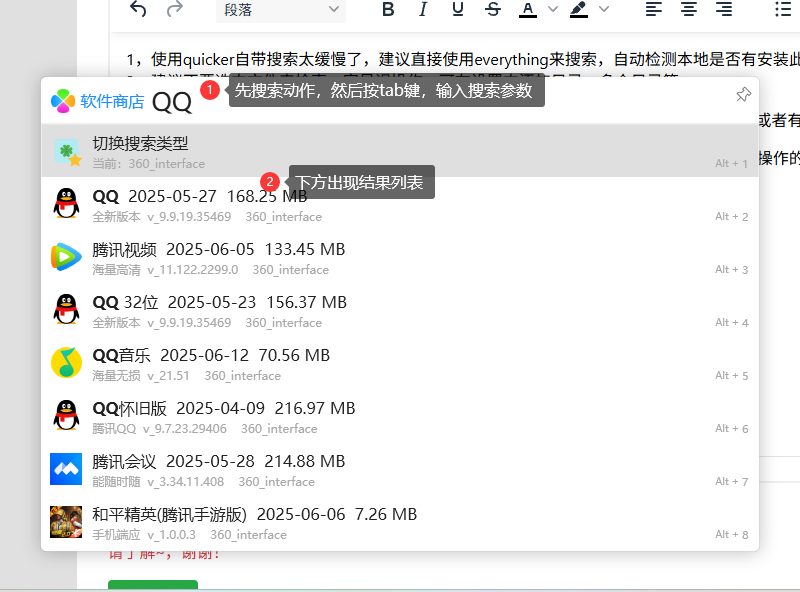800x592 pixels.
Task: Click version v_11.122.2299.0 under 腾讯视频
Action: [193, 270]
